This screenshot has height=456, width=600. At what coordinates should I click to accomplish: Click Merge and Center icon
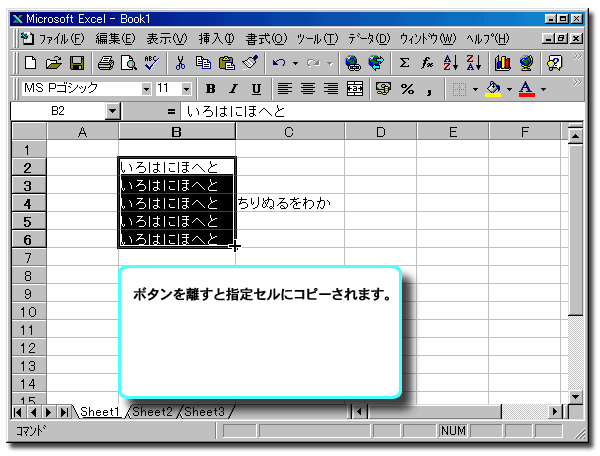click(x=355, y=89)
